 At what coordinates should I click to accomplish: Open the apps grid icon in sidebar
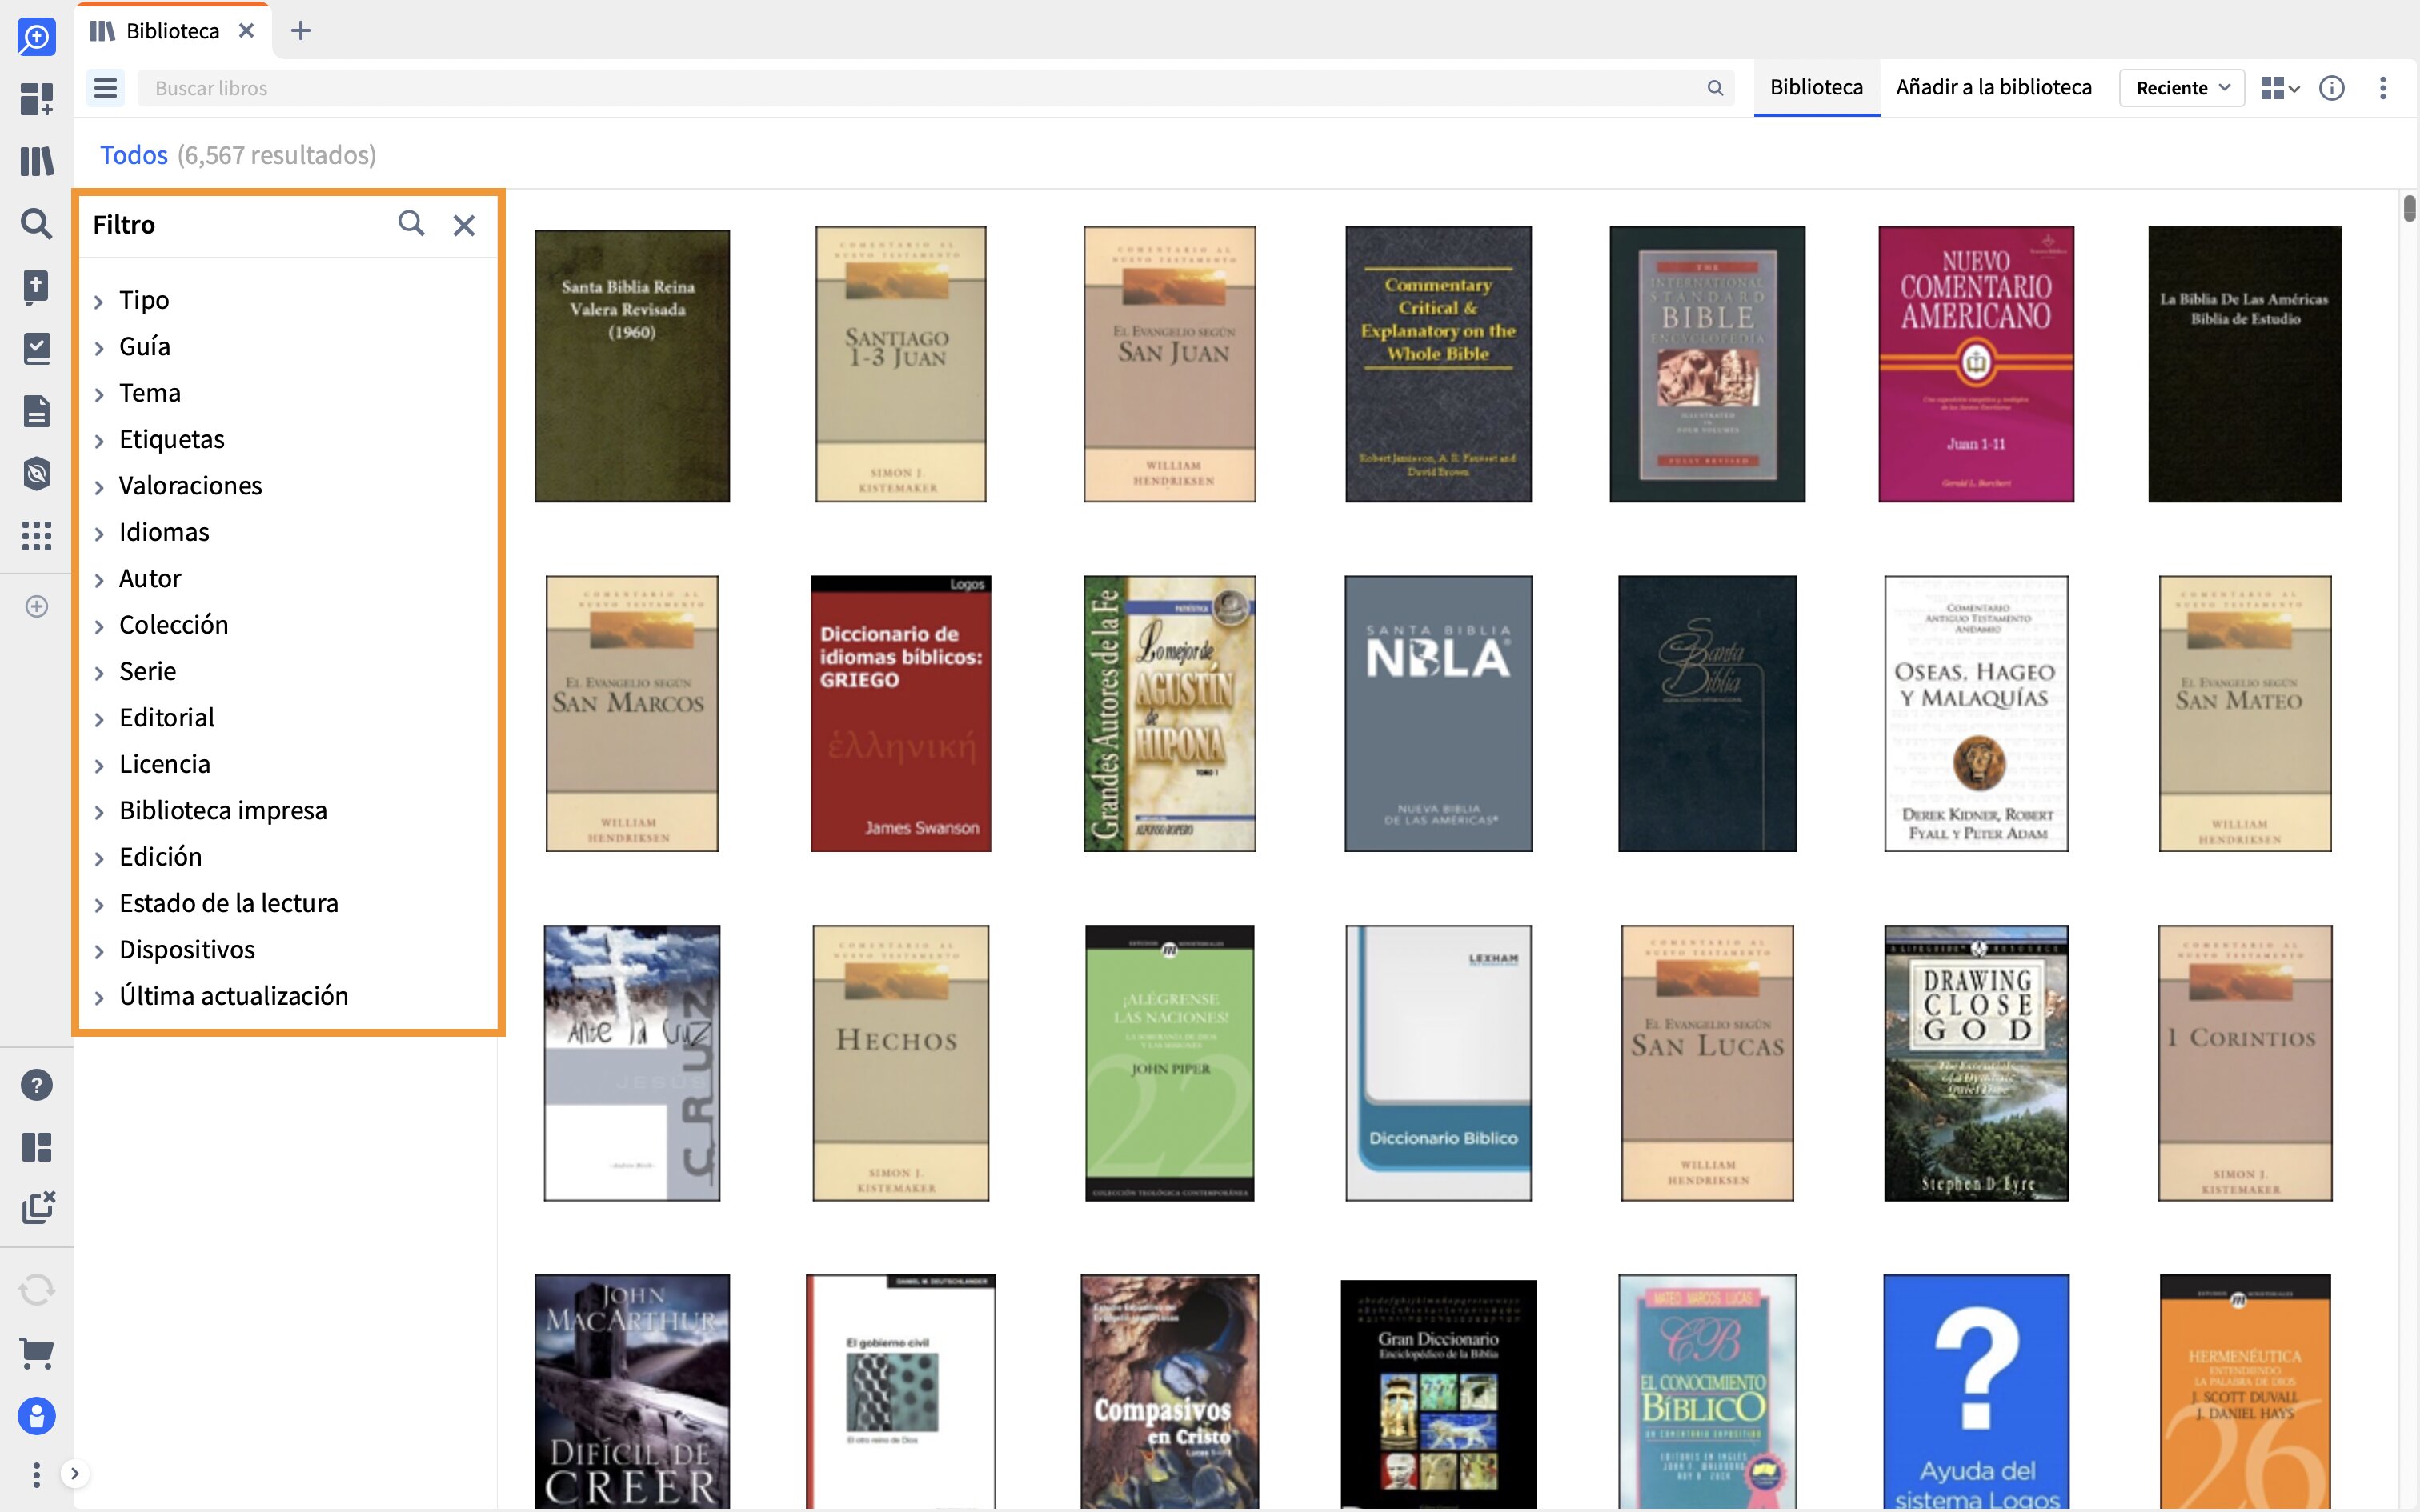coord(36,536)
